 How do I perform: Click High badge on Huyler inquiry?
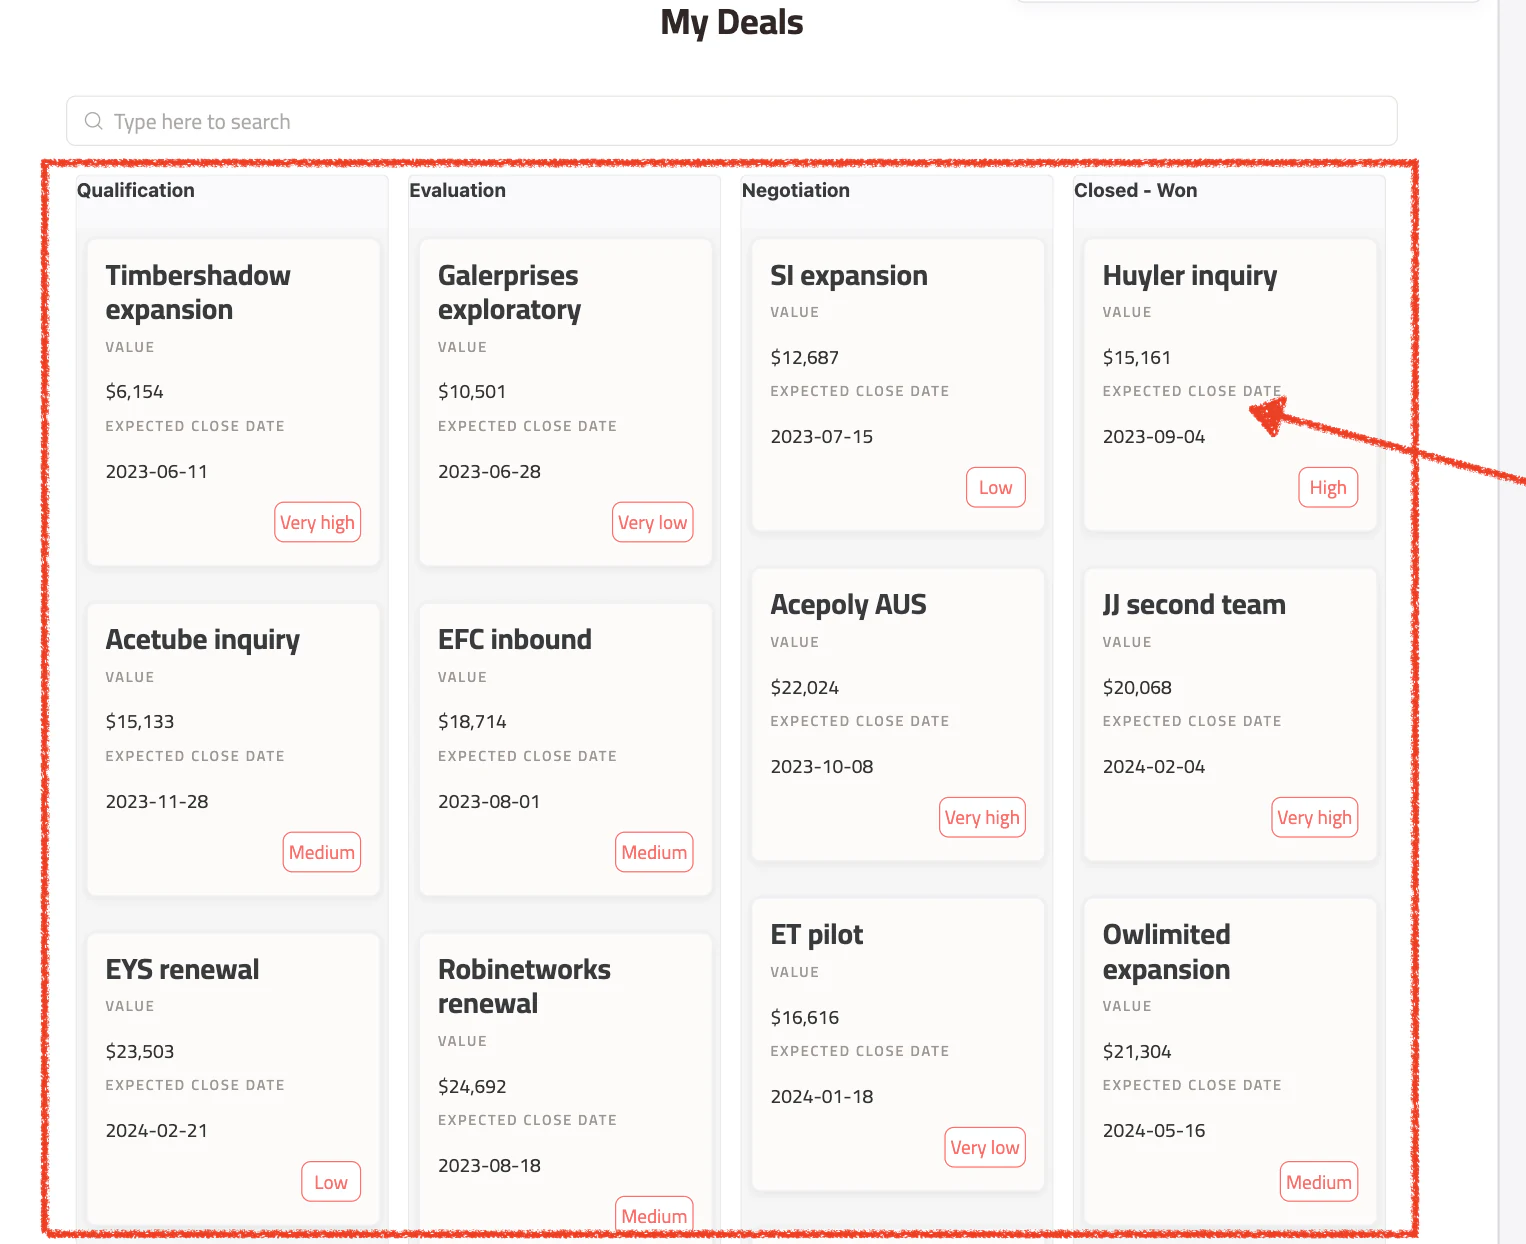[x=1328, y=487]
